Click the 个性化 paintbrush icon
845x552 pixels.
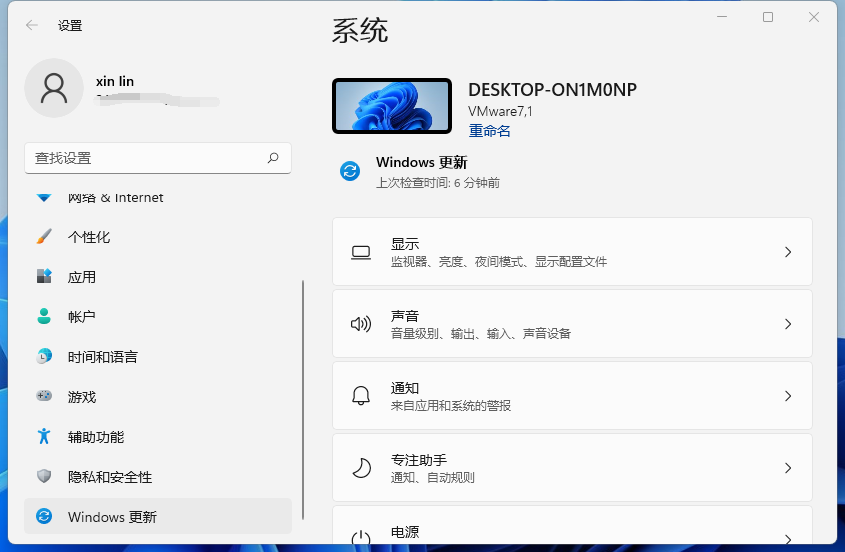click(44, 237)
